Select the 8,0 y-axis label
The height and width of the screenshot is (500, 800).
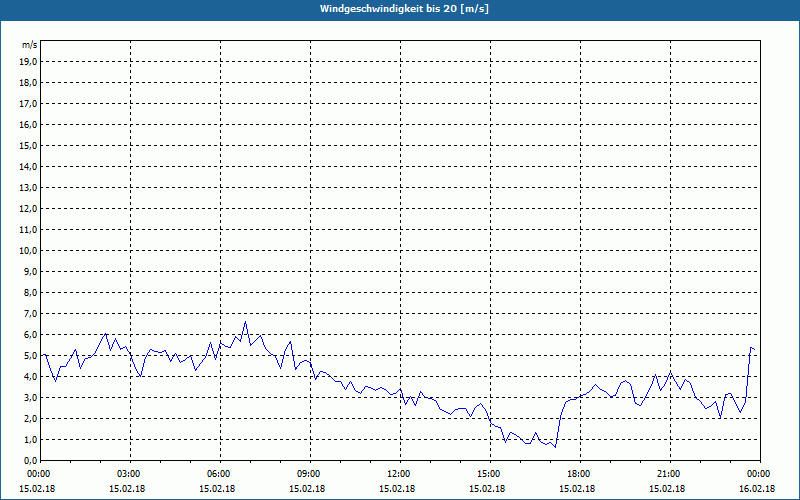click(x=31, y=292)
